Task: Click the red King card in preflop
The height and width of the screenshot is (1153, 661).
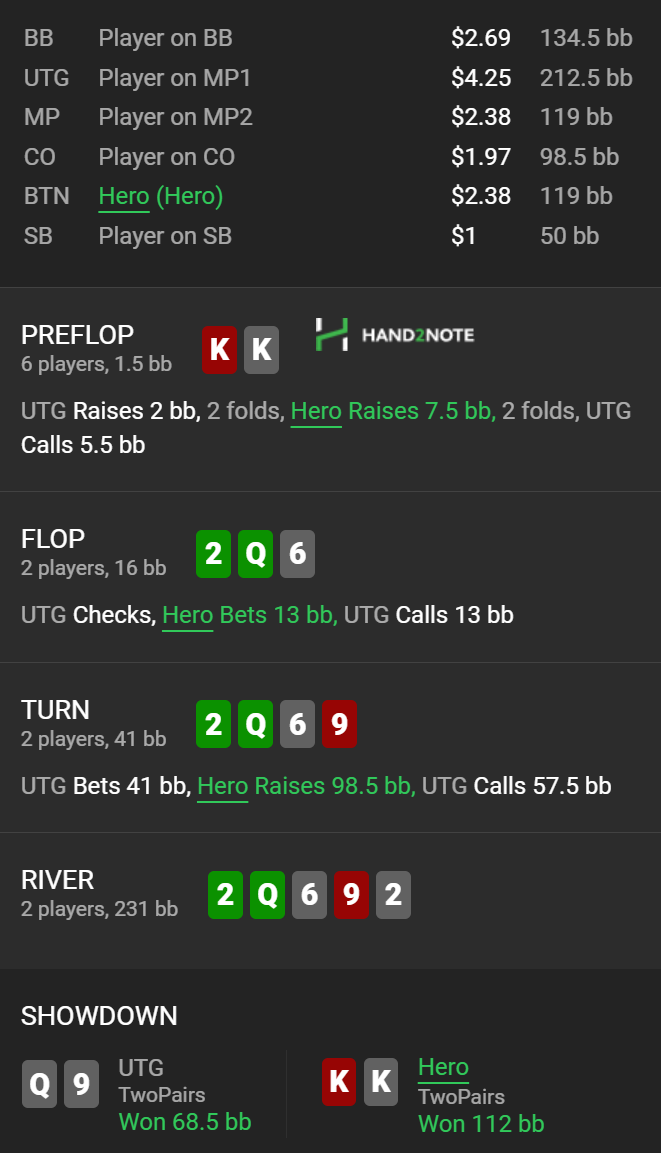Action: 220,350
